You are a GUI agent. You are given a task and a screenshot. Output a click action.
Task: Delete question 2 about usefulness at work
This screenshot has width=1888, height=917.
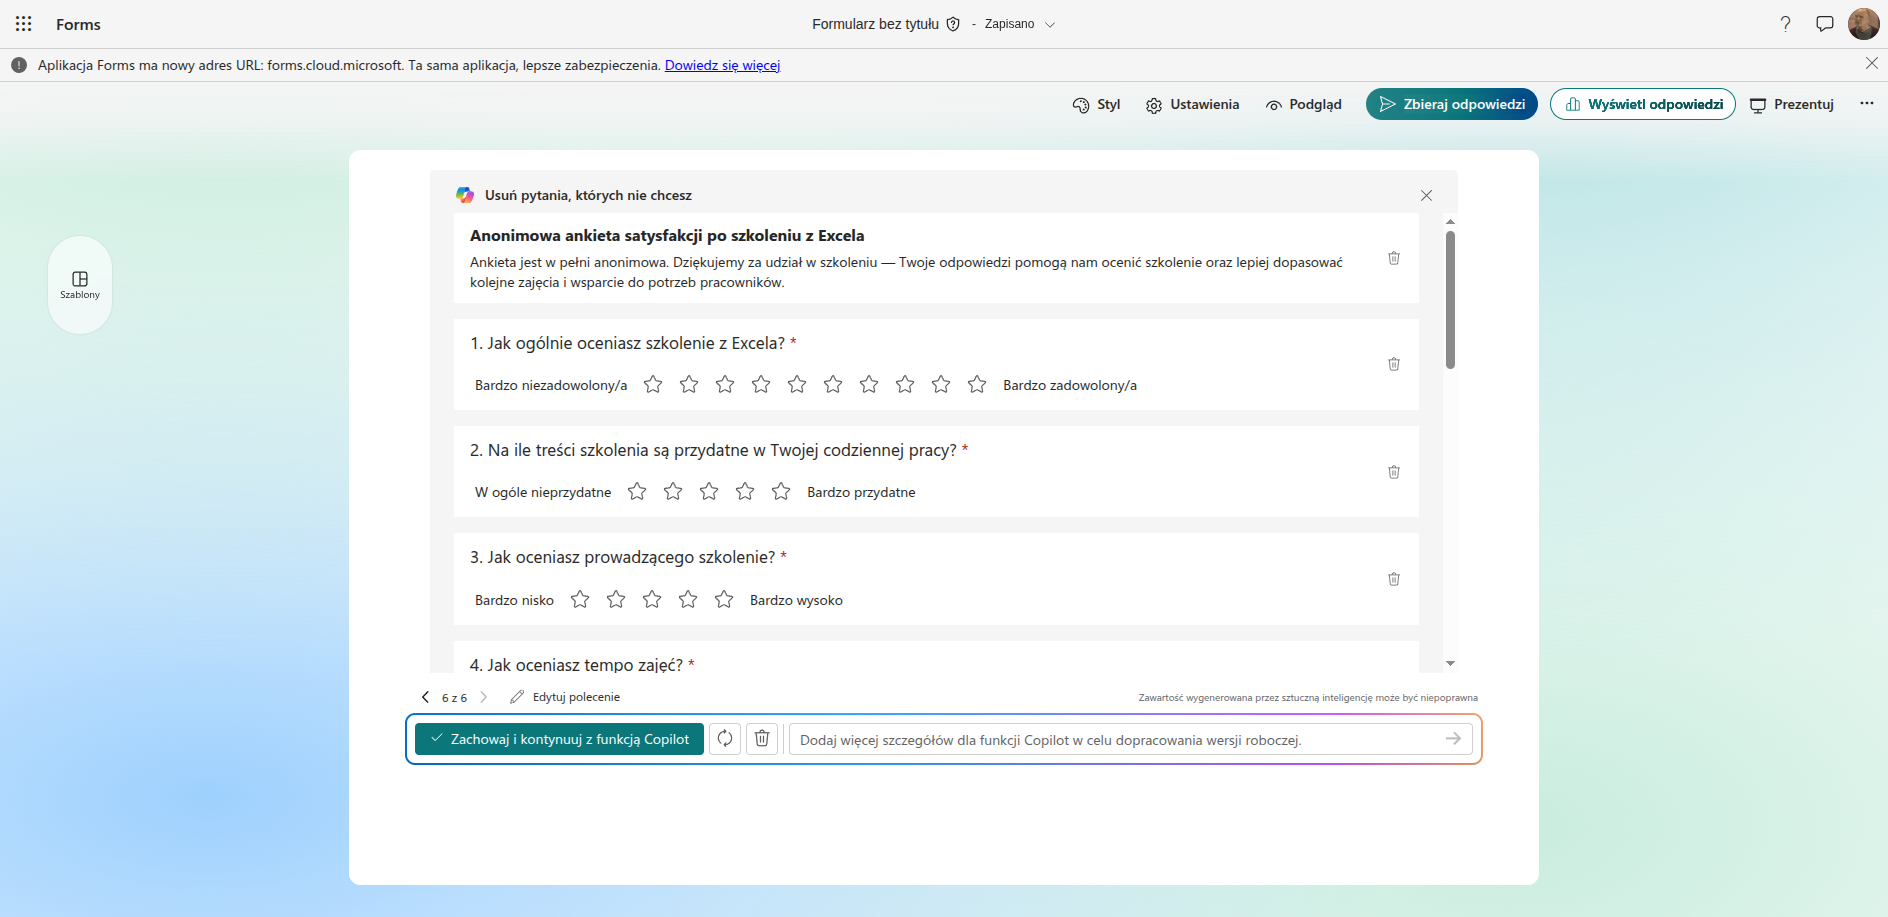point(1394,472)
